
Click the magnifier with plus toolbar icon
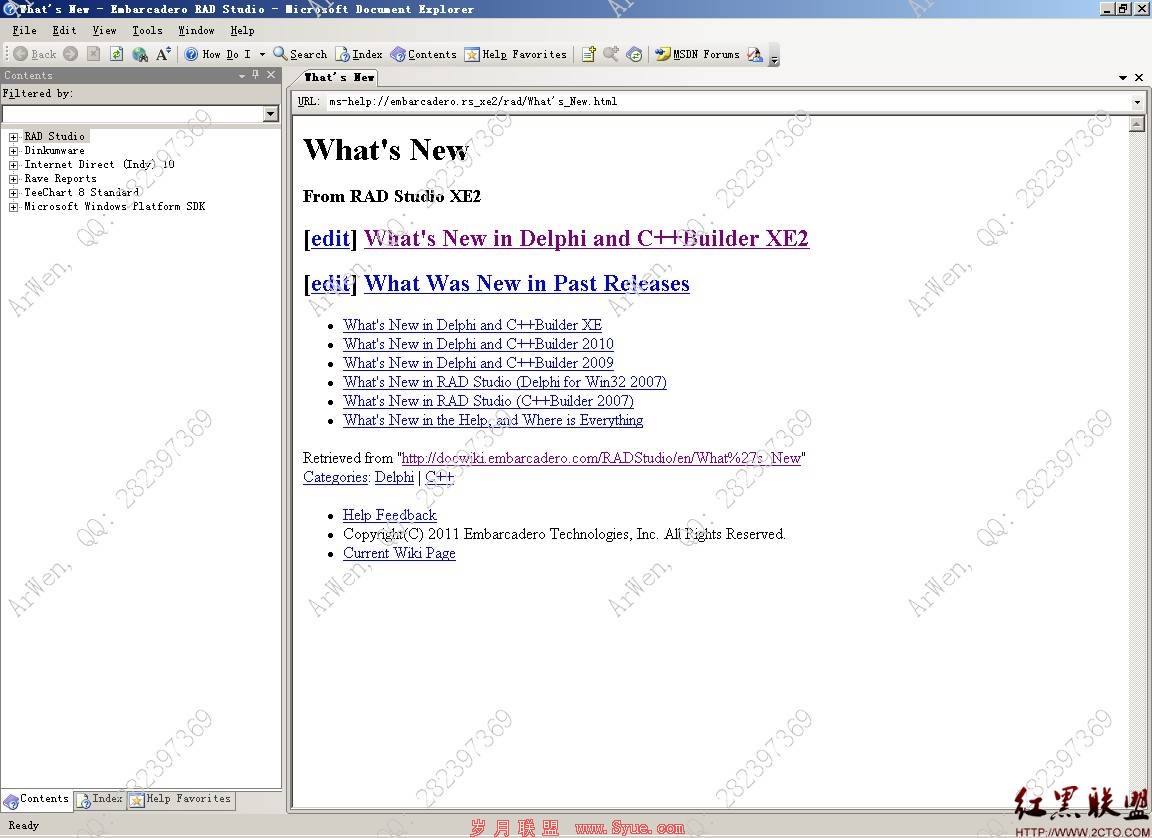[x=611, y=54]
